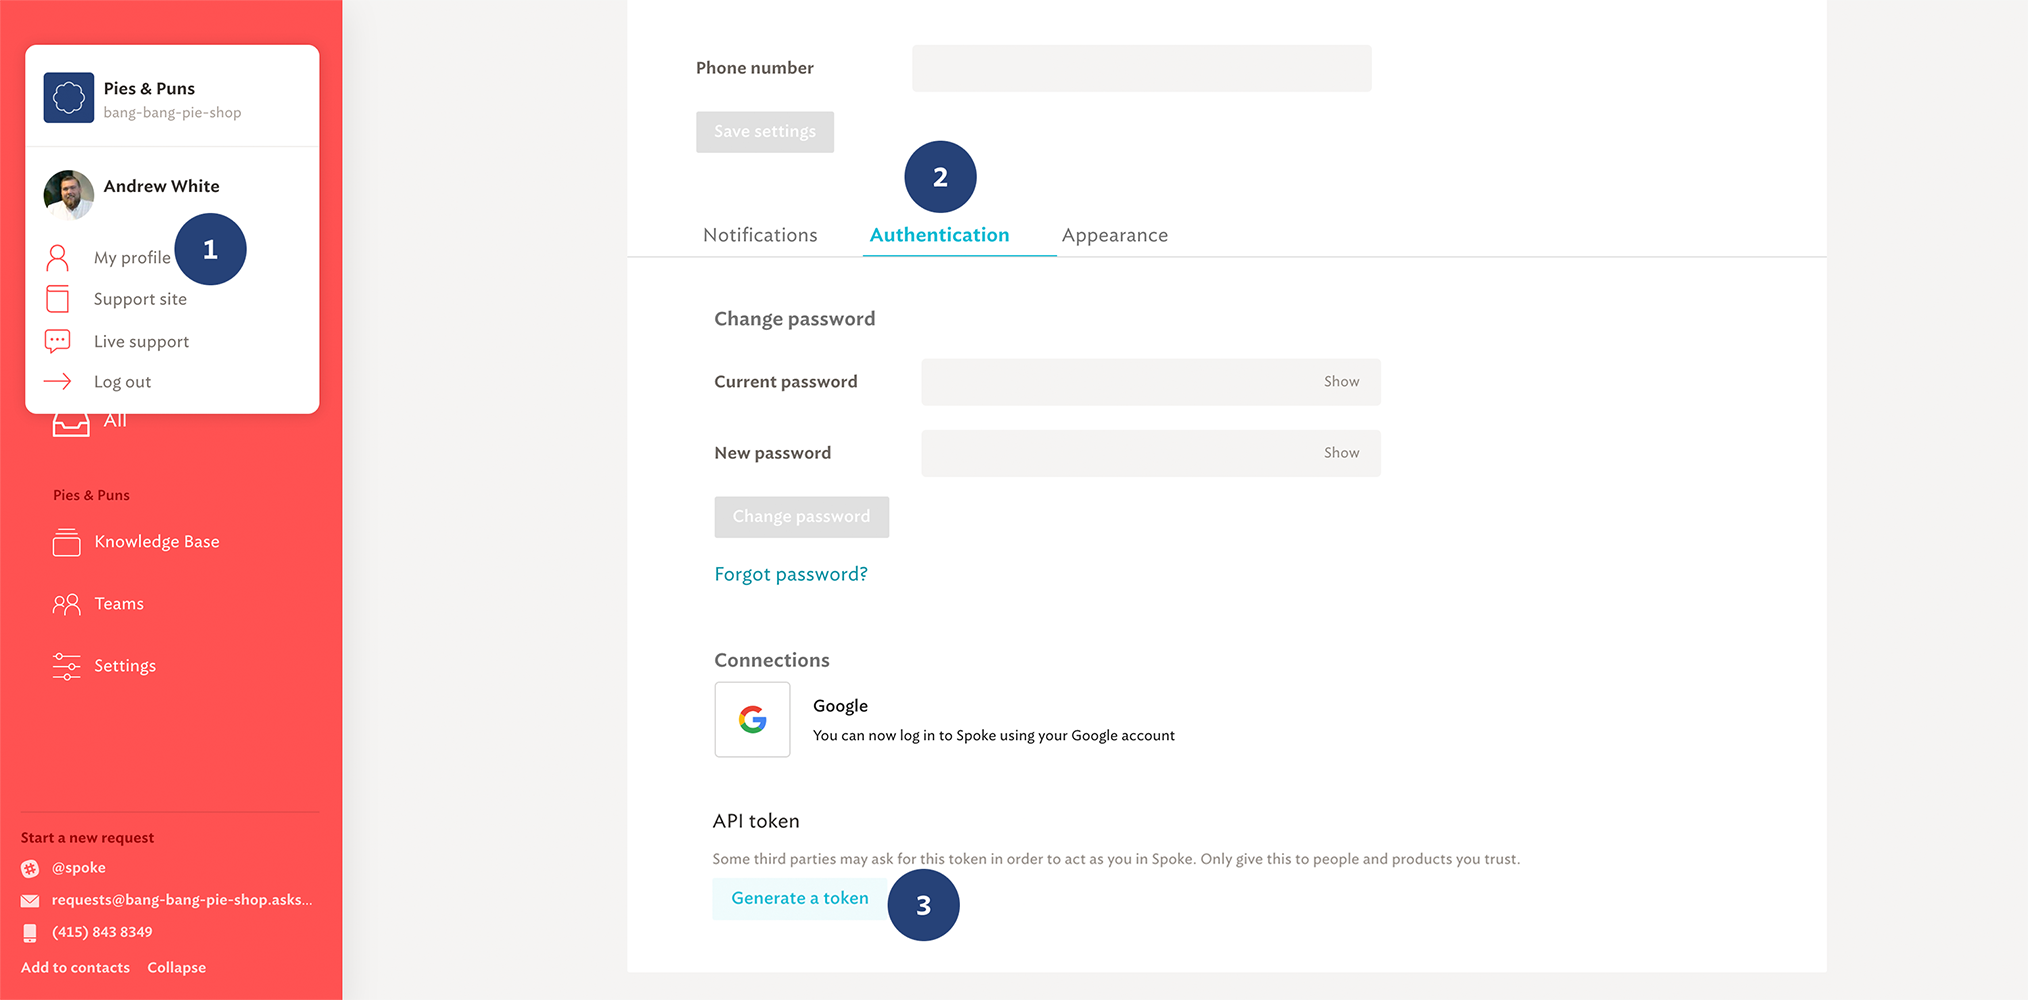Click the Support site page icon
The height and width of the screenshot is (1000, 2028).
point(58,299)
